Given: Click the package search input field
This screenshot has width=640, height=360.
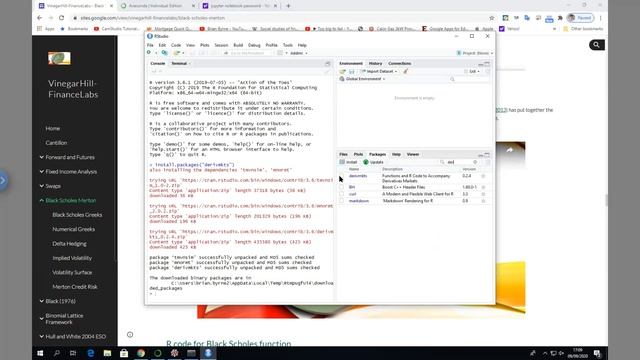Looking at the screenshot, I should point(459,162).
